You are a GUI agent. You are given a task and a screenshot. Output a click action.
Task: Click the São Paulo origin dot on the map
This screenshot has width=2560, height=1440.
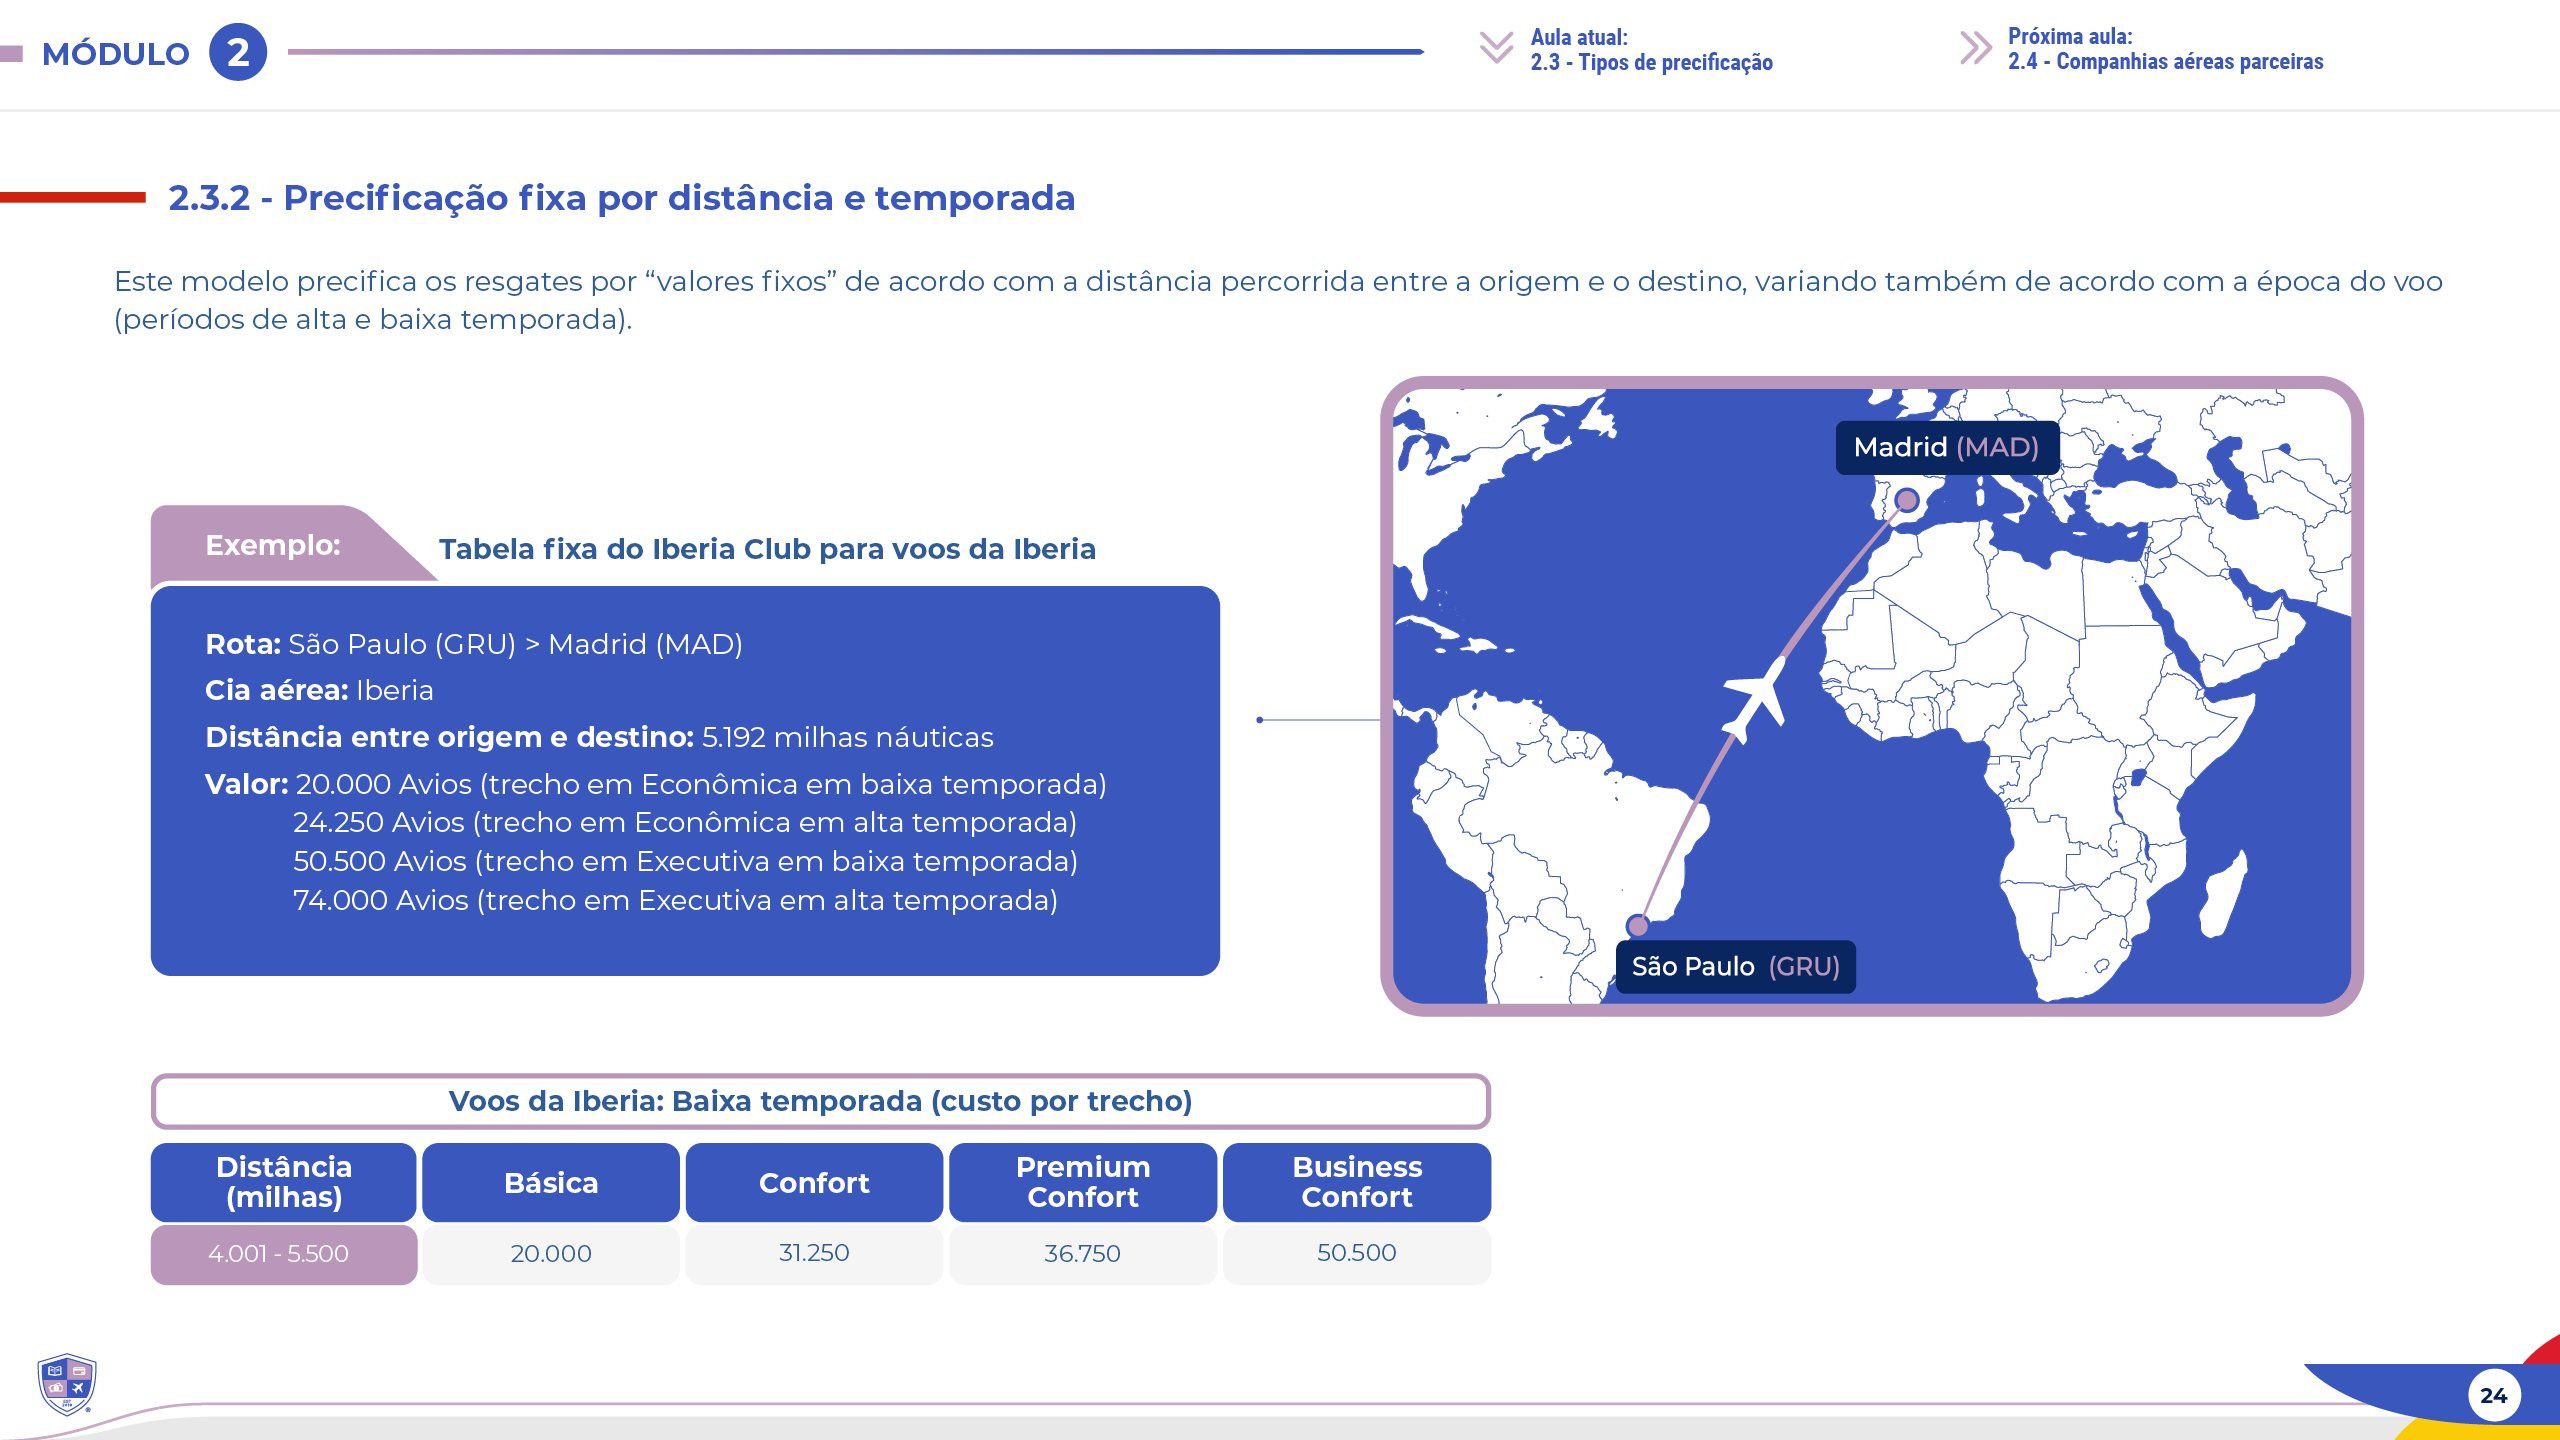click(1638, 924)
